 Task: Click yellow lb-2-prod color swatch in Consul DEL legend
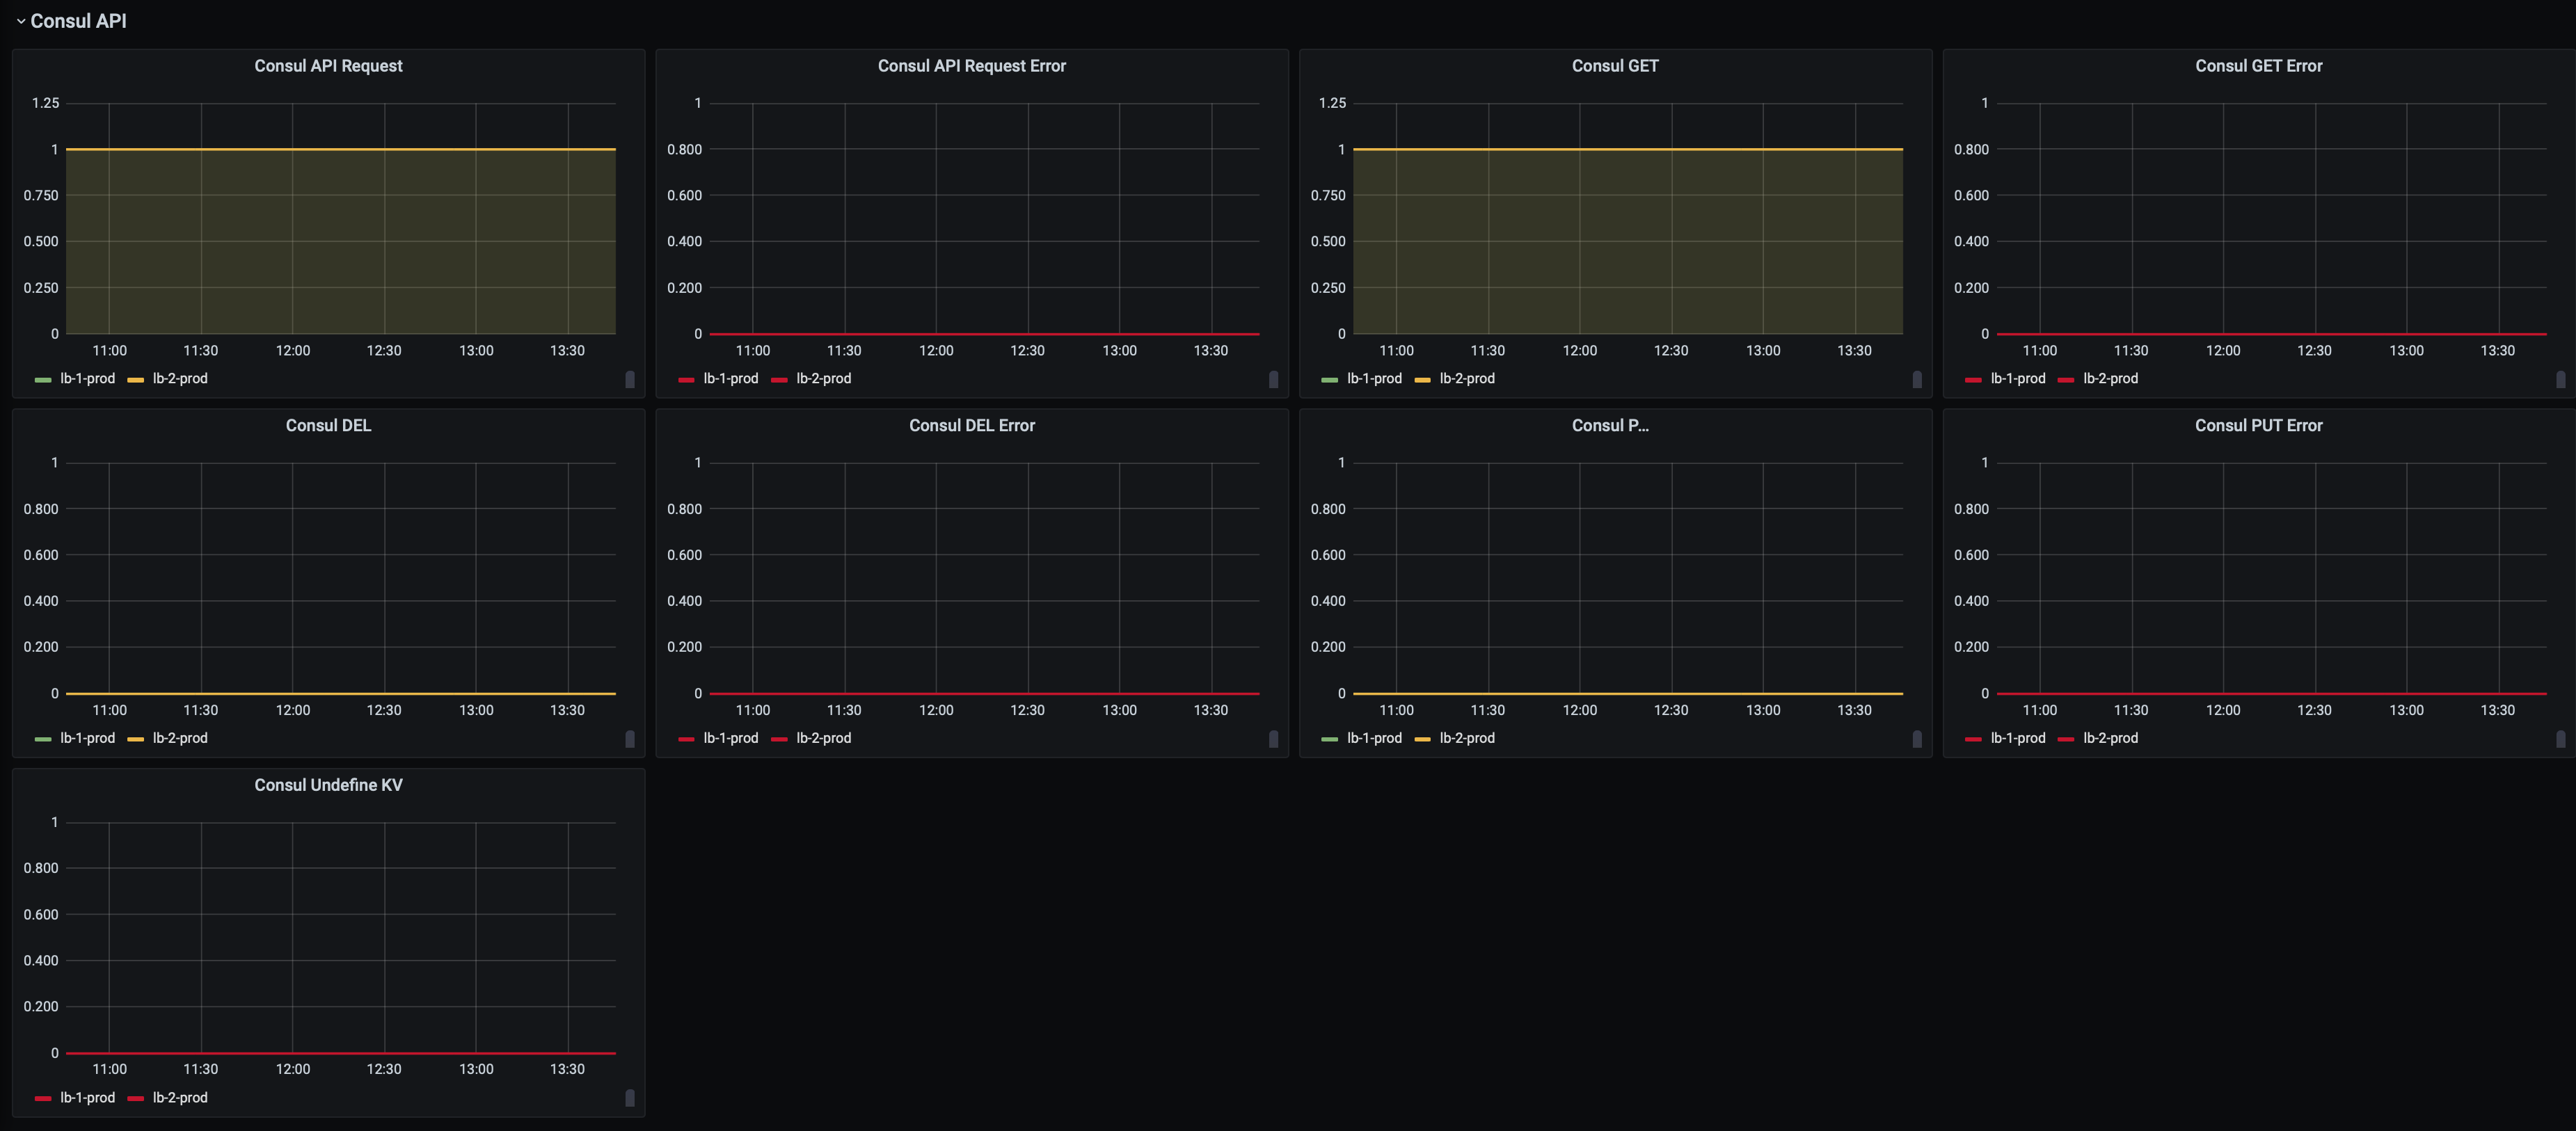click(136, 739)
